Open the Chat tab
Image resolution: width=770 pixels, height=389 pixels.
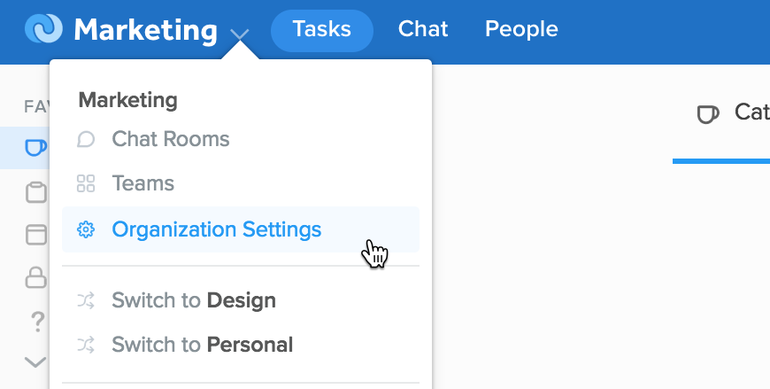(423, 29)
